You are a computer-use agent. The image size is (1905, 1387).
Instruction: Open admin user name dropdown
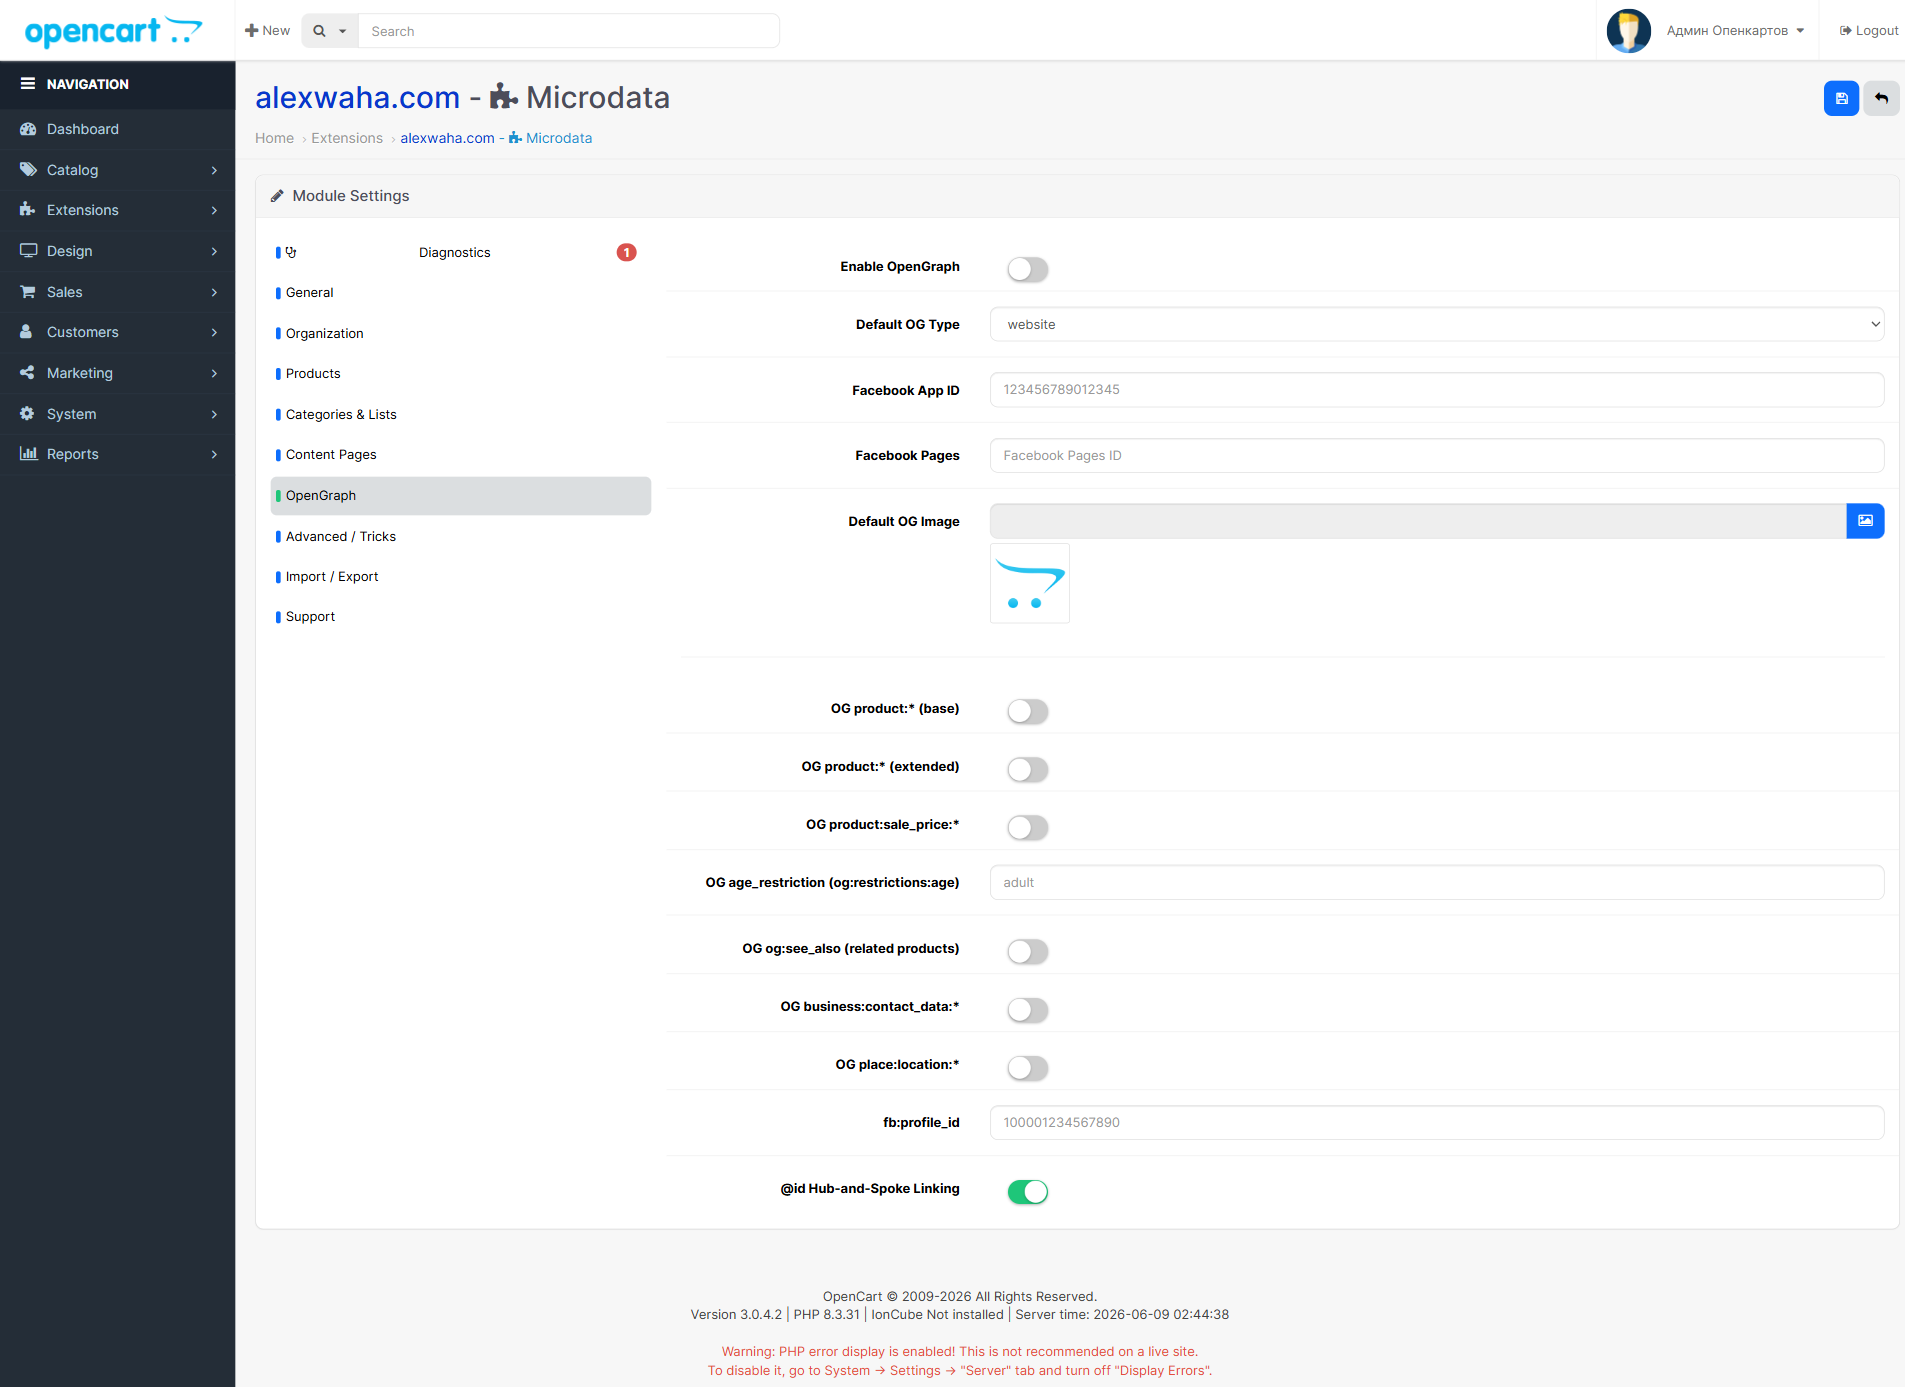[x=1735, y=31]
